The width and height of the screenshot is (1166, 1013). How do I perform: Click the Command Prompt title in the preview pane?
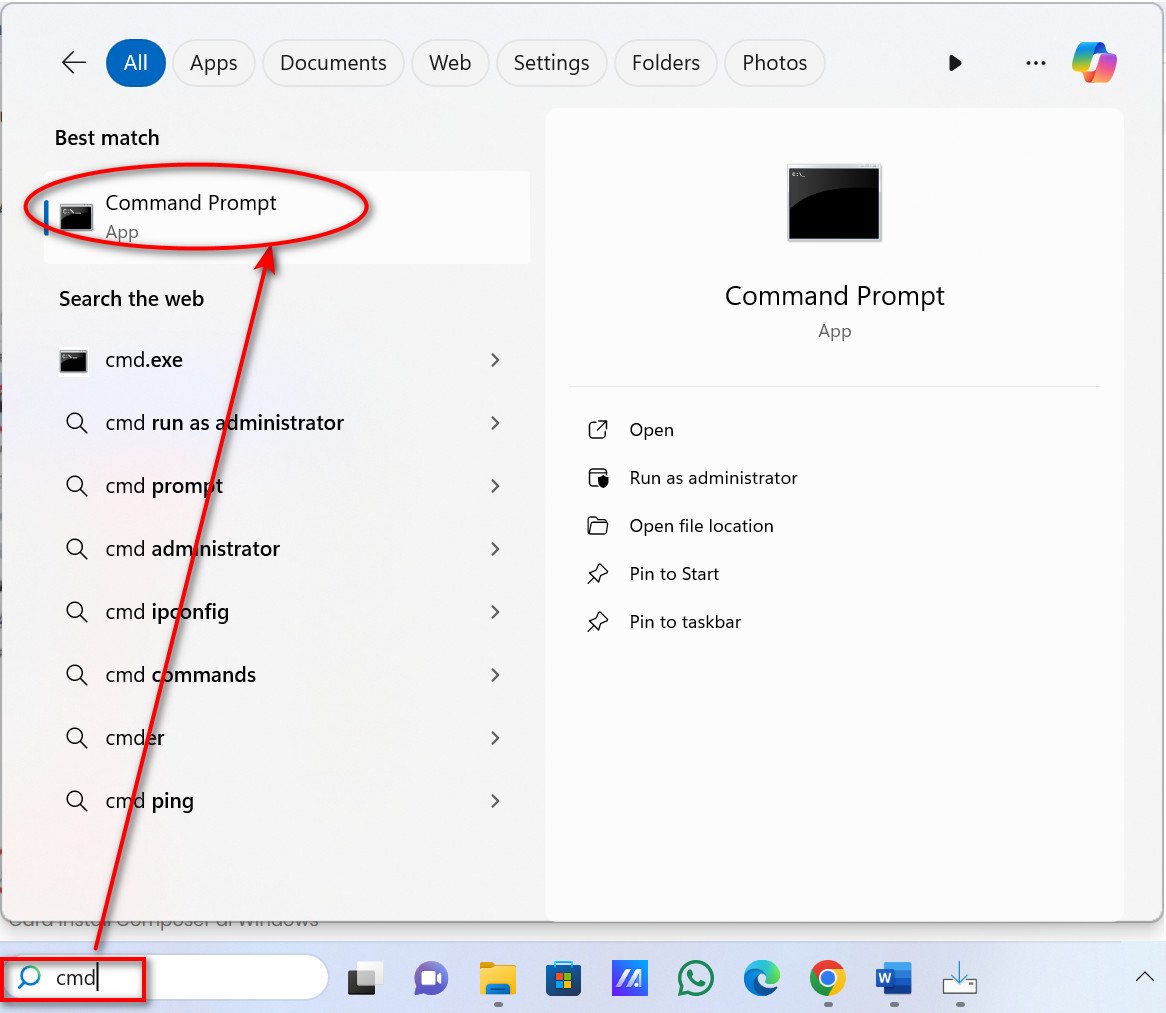coord(834,296)
